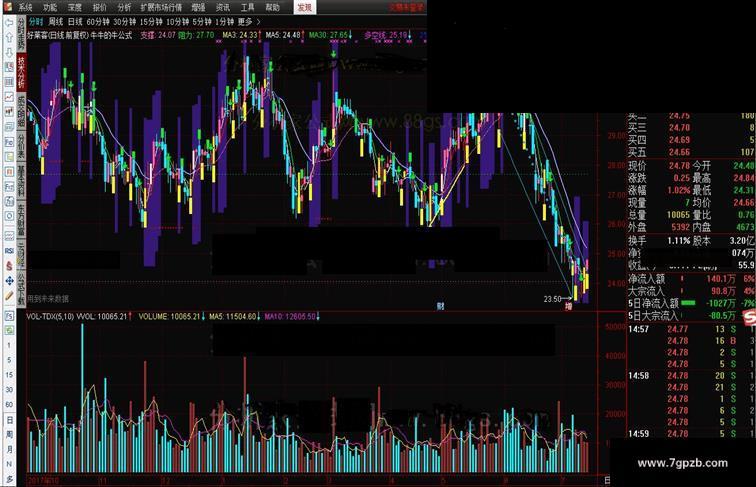This screenshot has height=487, width=756.
Task: Click the 换手 1.11% value
Action: point(678,241)
